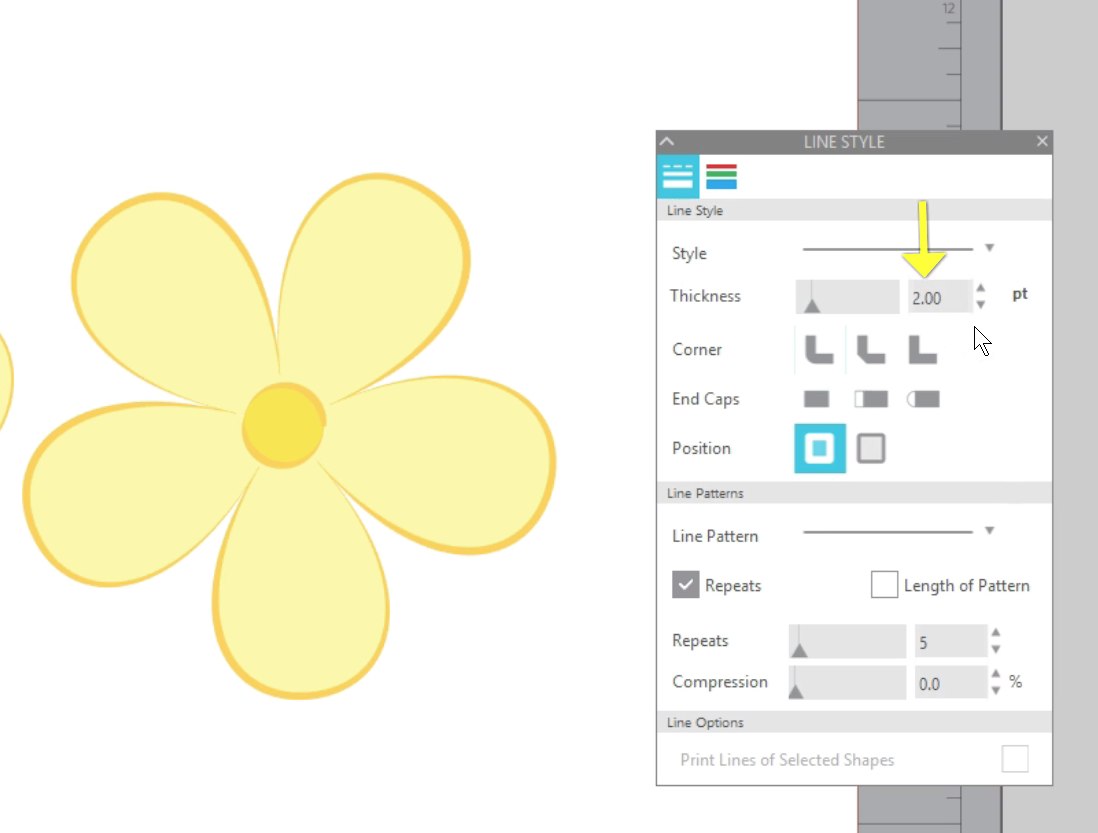Click the Compression value field showing 0.0
Image resolution: width=1098 pixels, height=833 pixels.
click(x=950, y=682)
